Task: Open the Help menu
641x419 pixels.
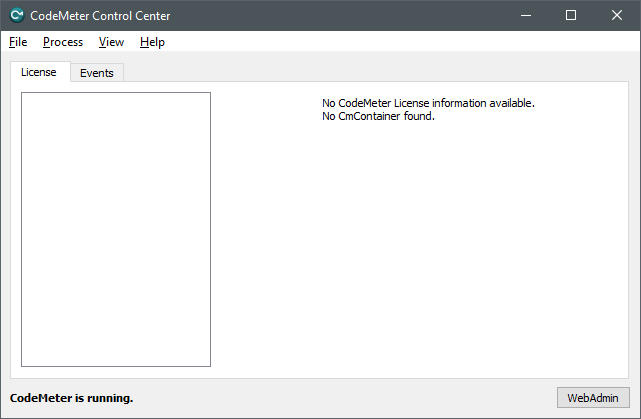Action: (152, 42)
